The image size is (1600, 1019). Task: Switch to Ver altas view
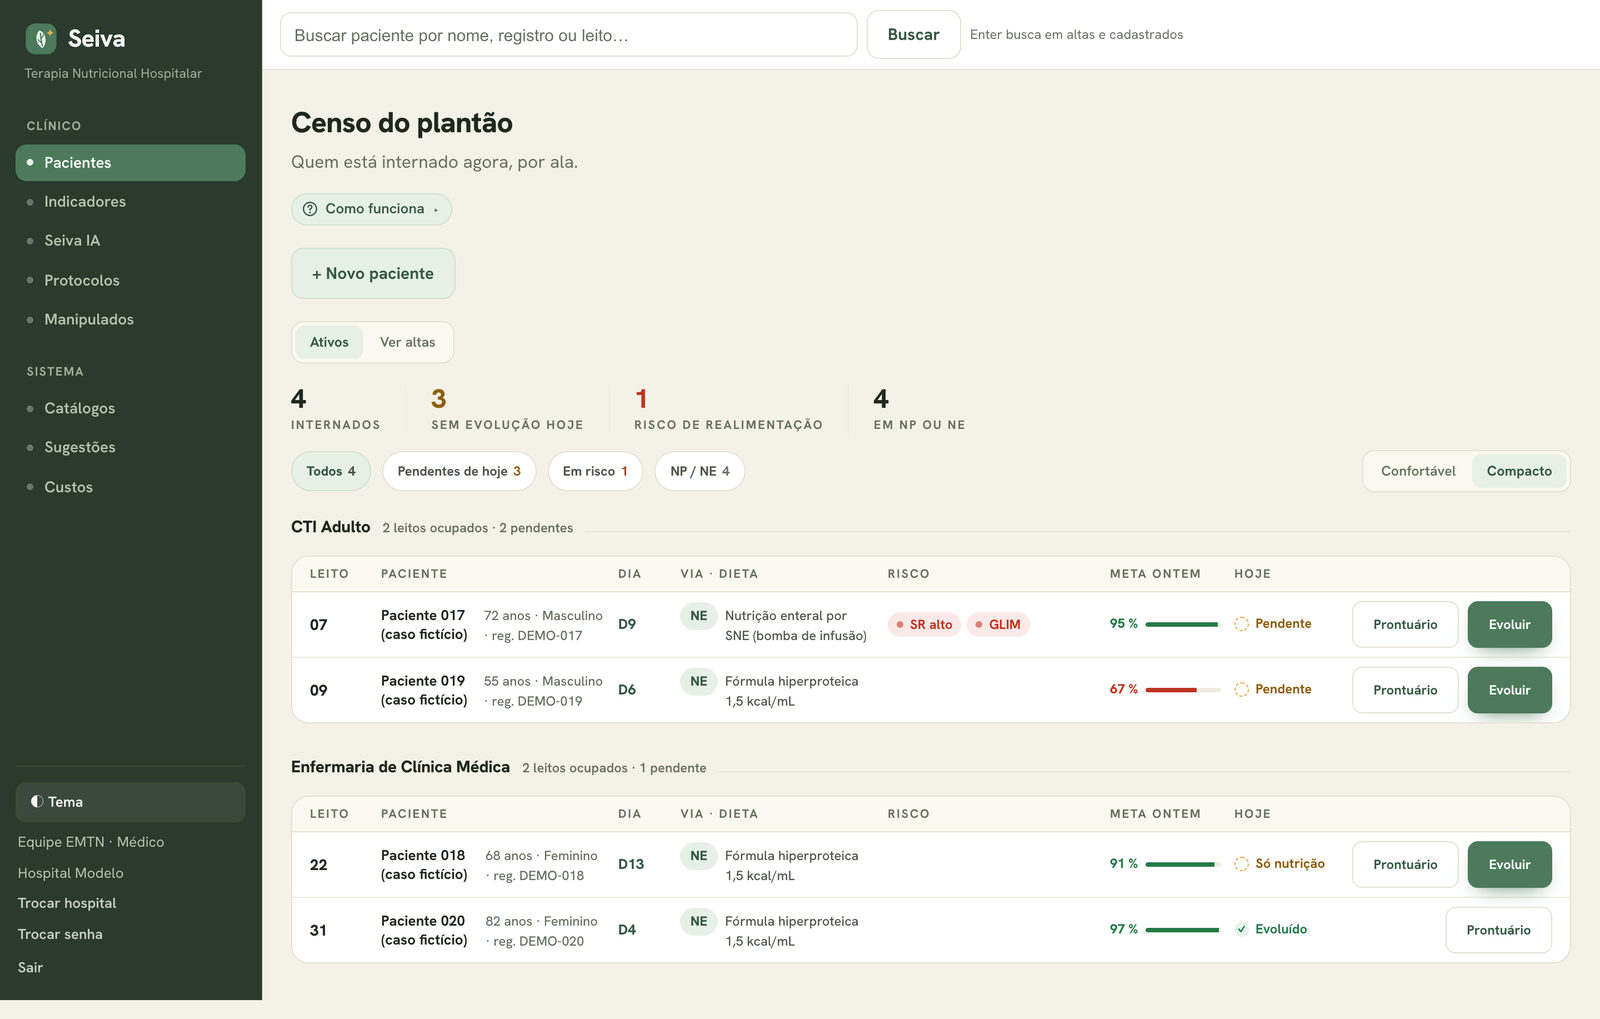tap(407, 342)
